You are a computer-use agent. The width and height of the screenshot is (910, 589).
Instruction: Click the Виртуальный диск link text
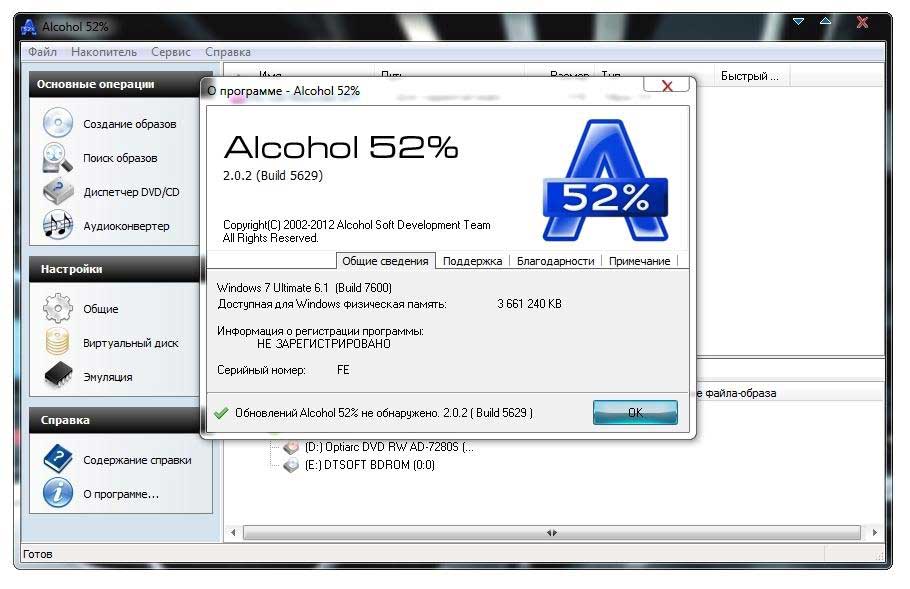click(x=131, y=343)
